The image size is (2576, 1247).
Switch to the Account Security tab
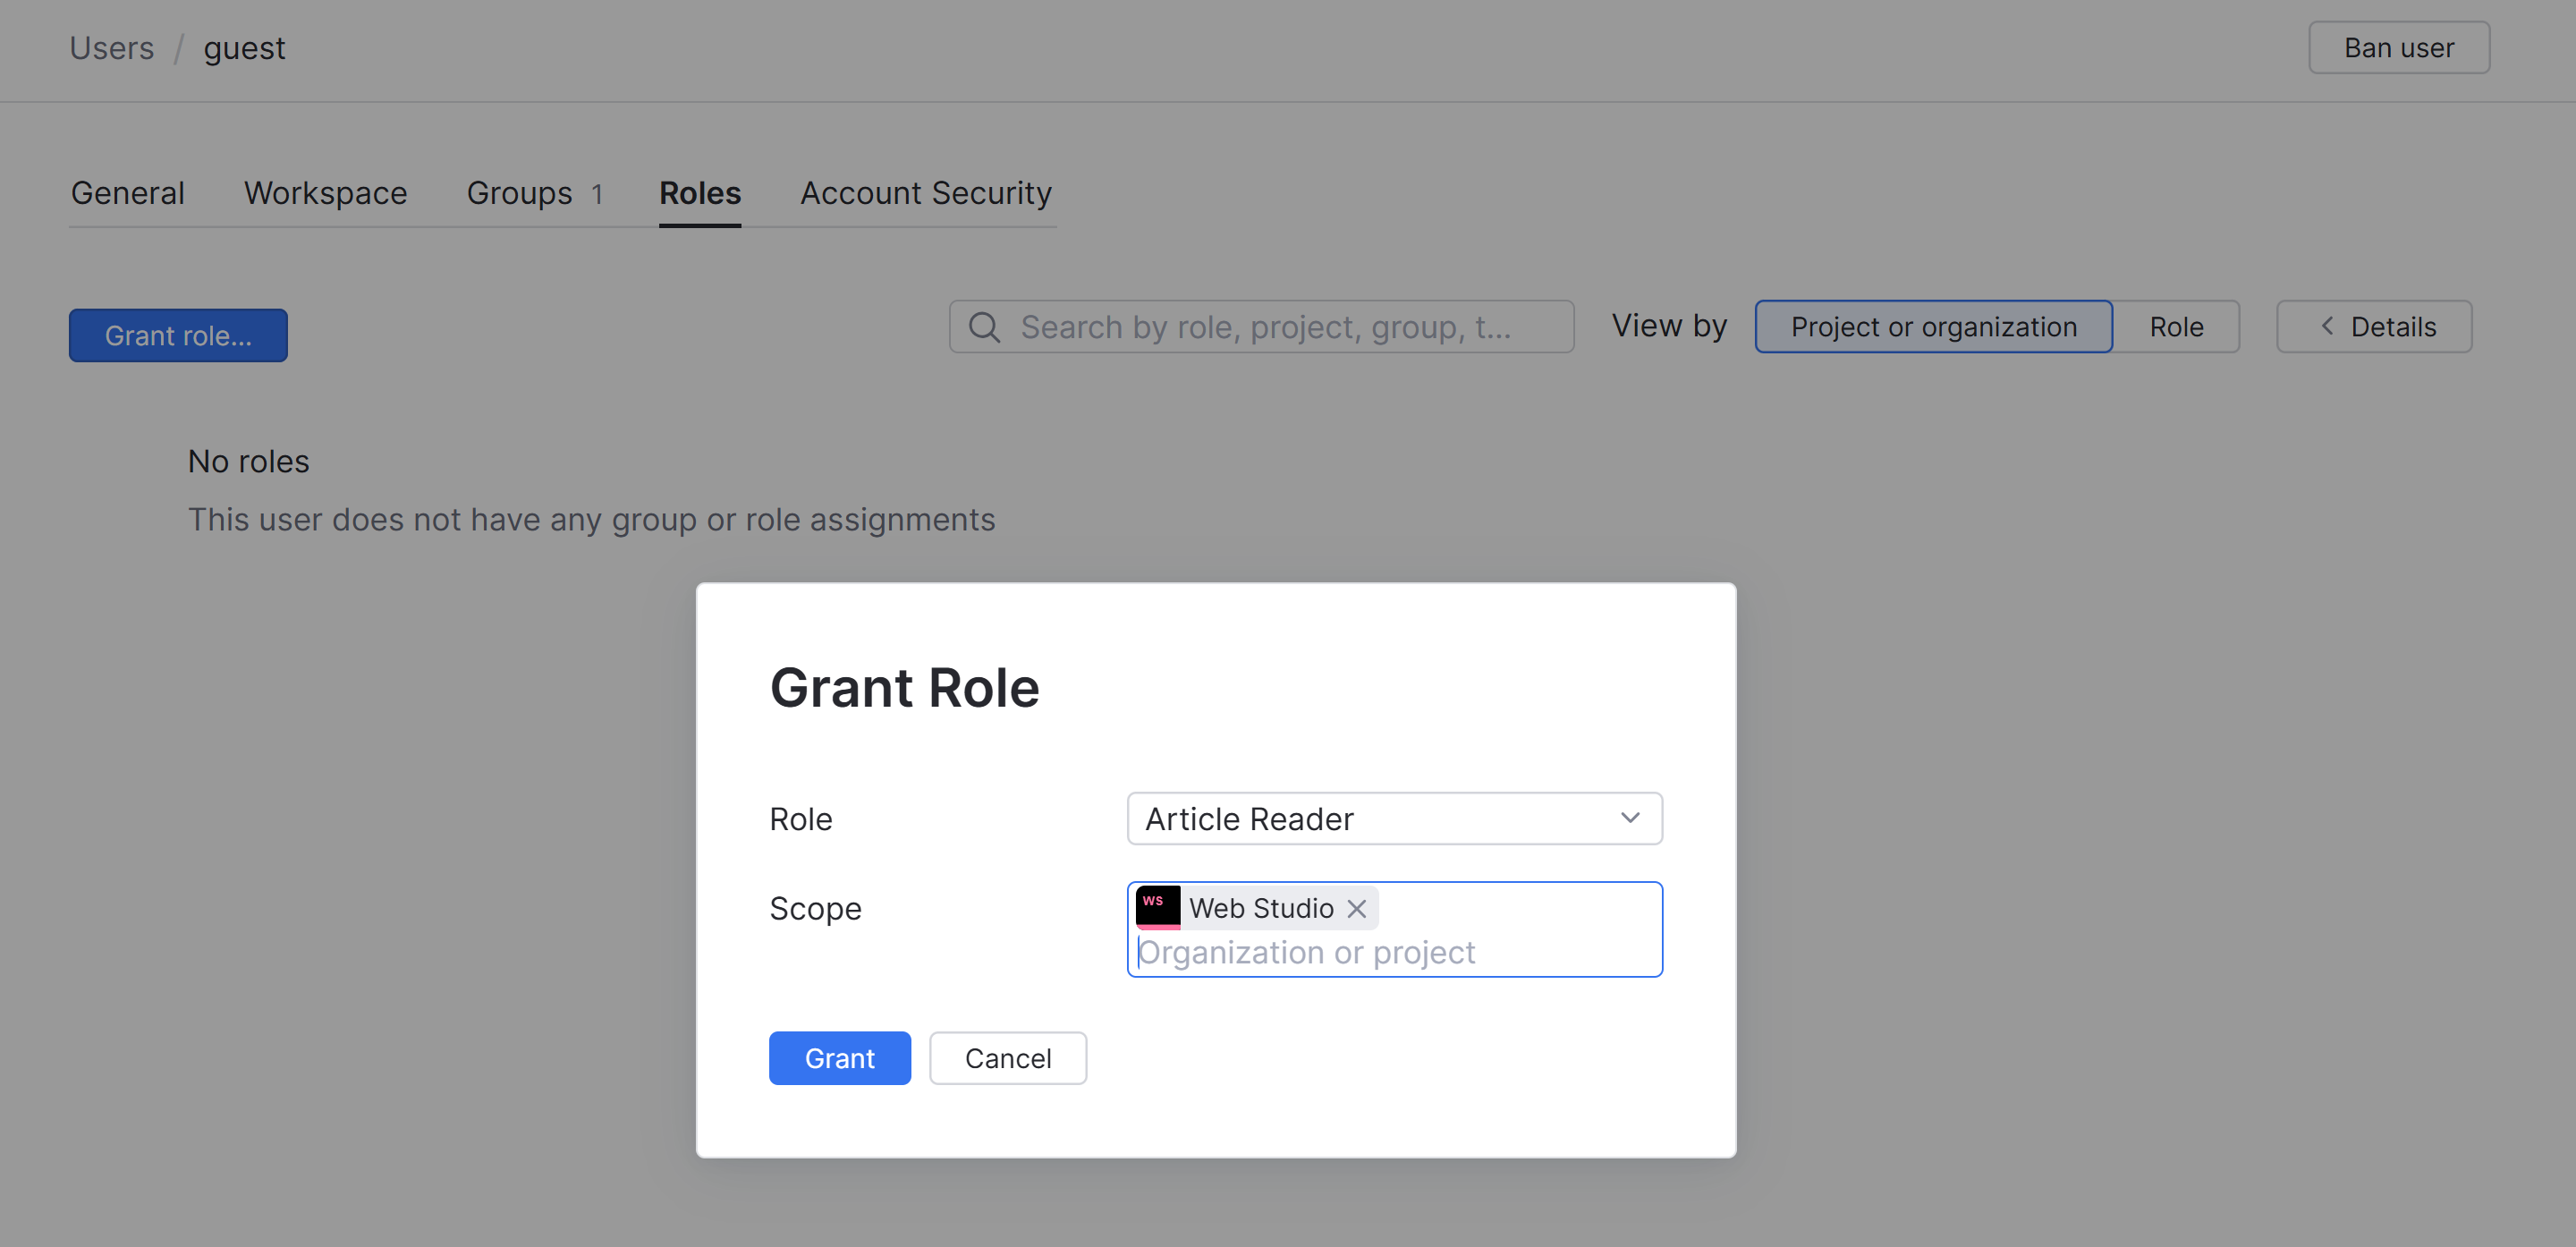[925, 193]
